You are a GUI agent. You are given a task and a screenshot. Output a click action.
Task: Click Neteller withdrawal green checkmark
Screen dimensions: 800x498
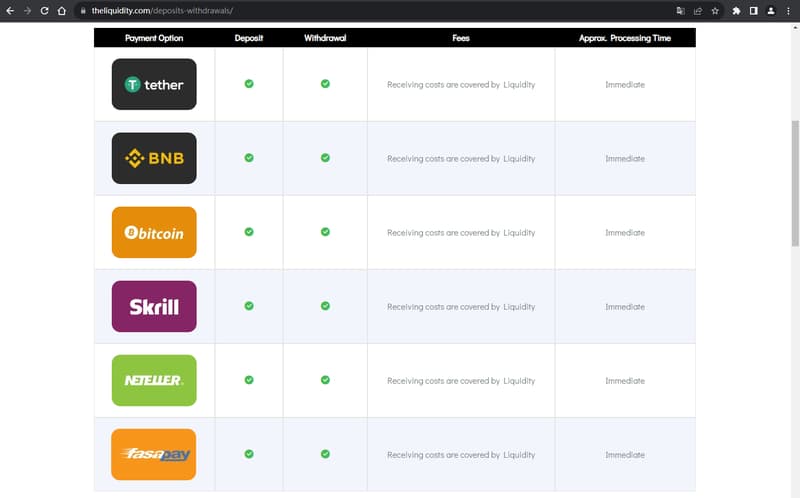[x=325, y=380]
